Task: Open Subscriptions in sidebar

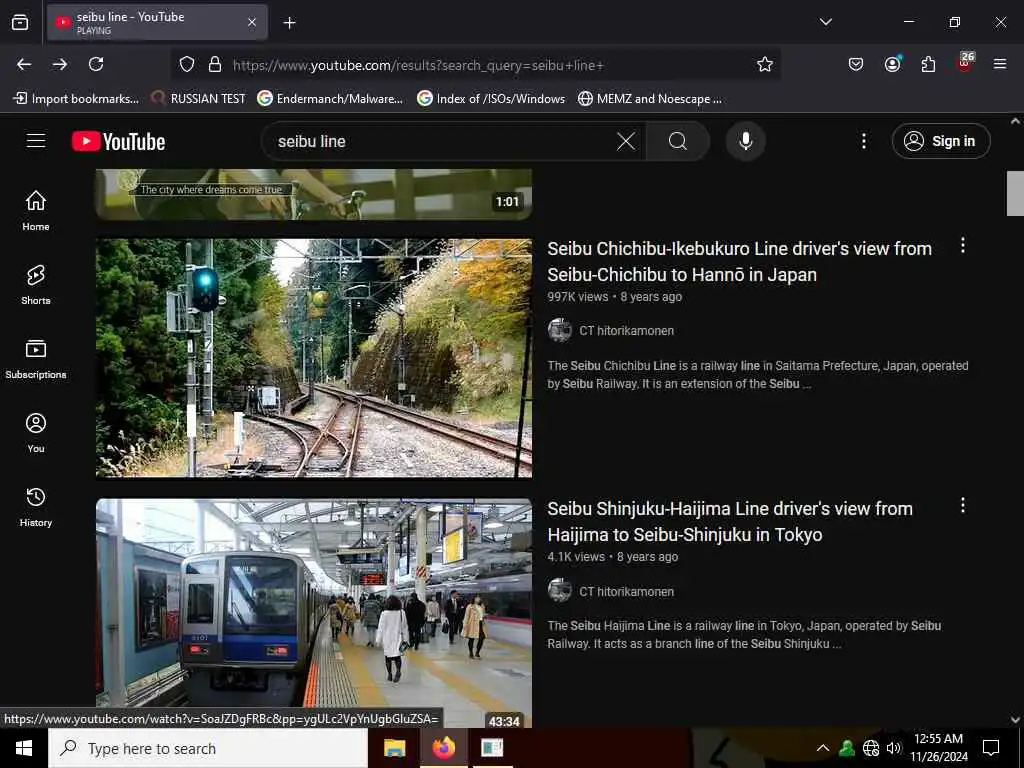Action: coord(36,359)
